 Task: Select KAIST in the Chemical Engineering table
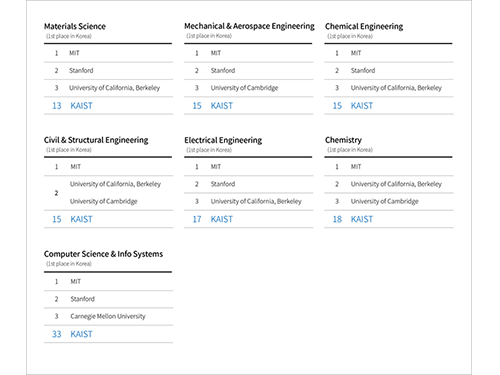[362, 106]
